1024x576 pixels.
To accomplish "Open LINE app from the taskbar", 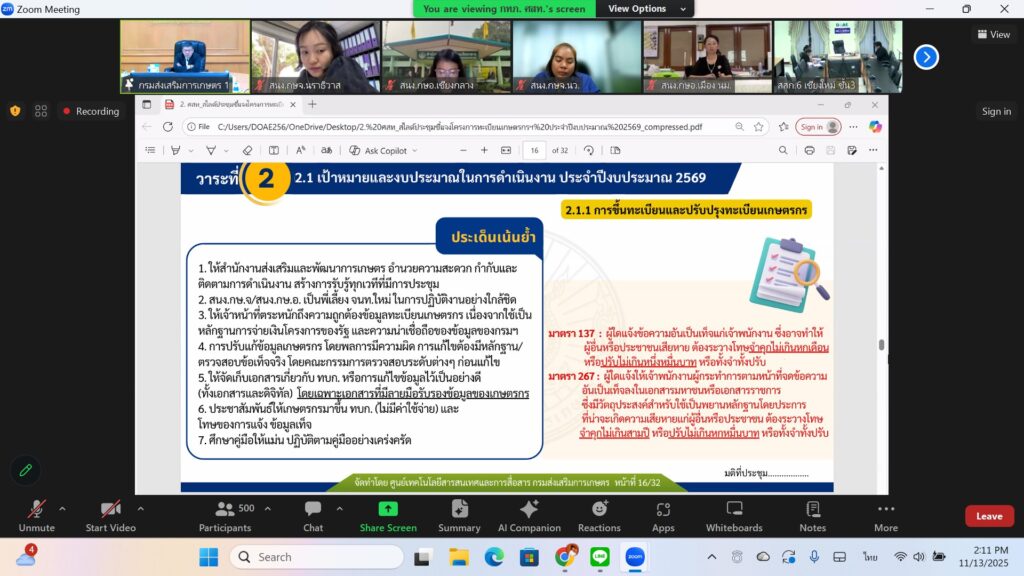I will pyautogui.click(x=600, y=557).
